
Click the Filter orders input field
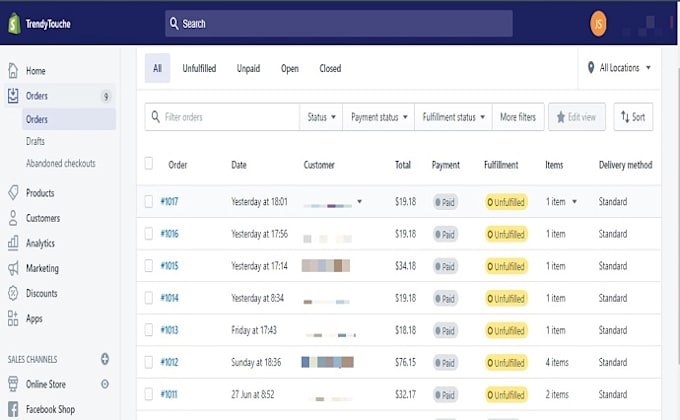pyautogui.click(x=222, y=117)
